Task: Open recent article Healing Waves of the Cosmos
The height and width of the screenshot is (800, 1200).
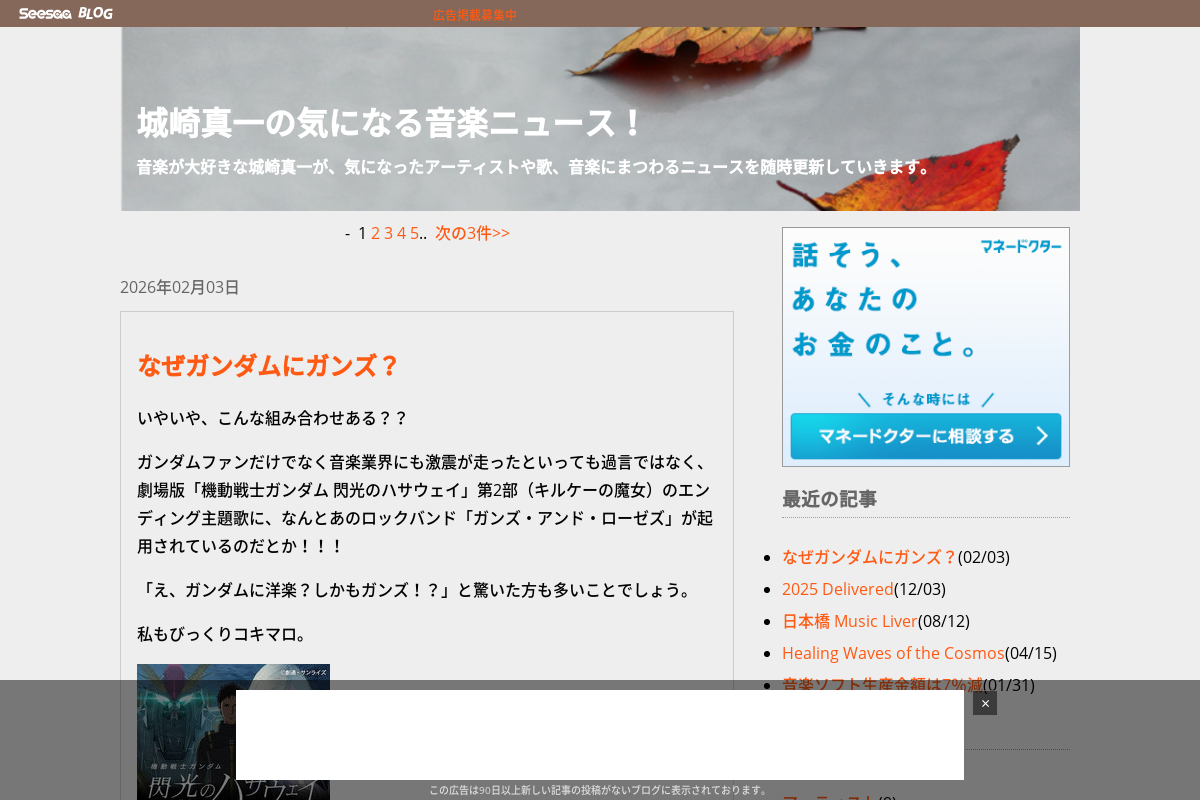Action: [x=893, y=653]
